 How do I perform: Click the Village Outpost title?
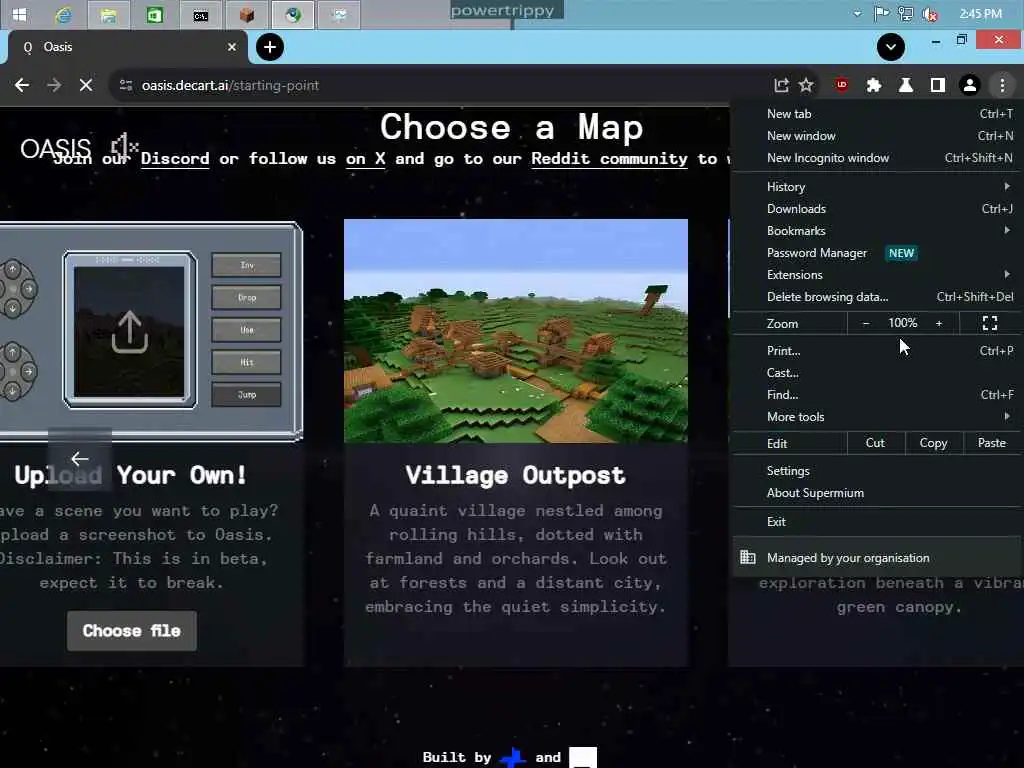[x=515, y=475]
